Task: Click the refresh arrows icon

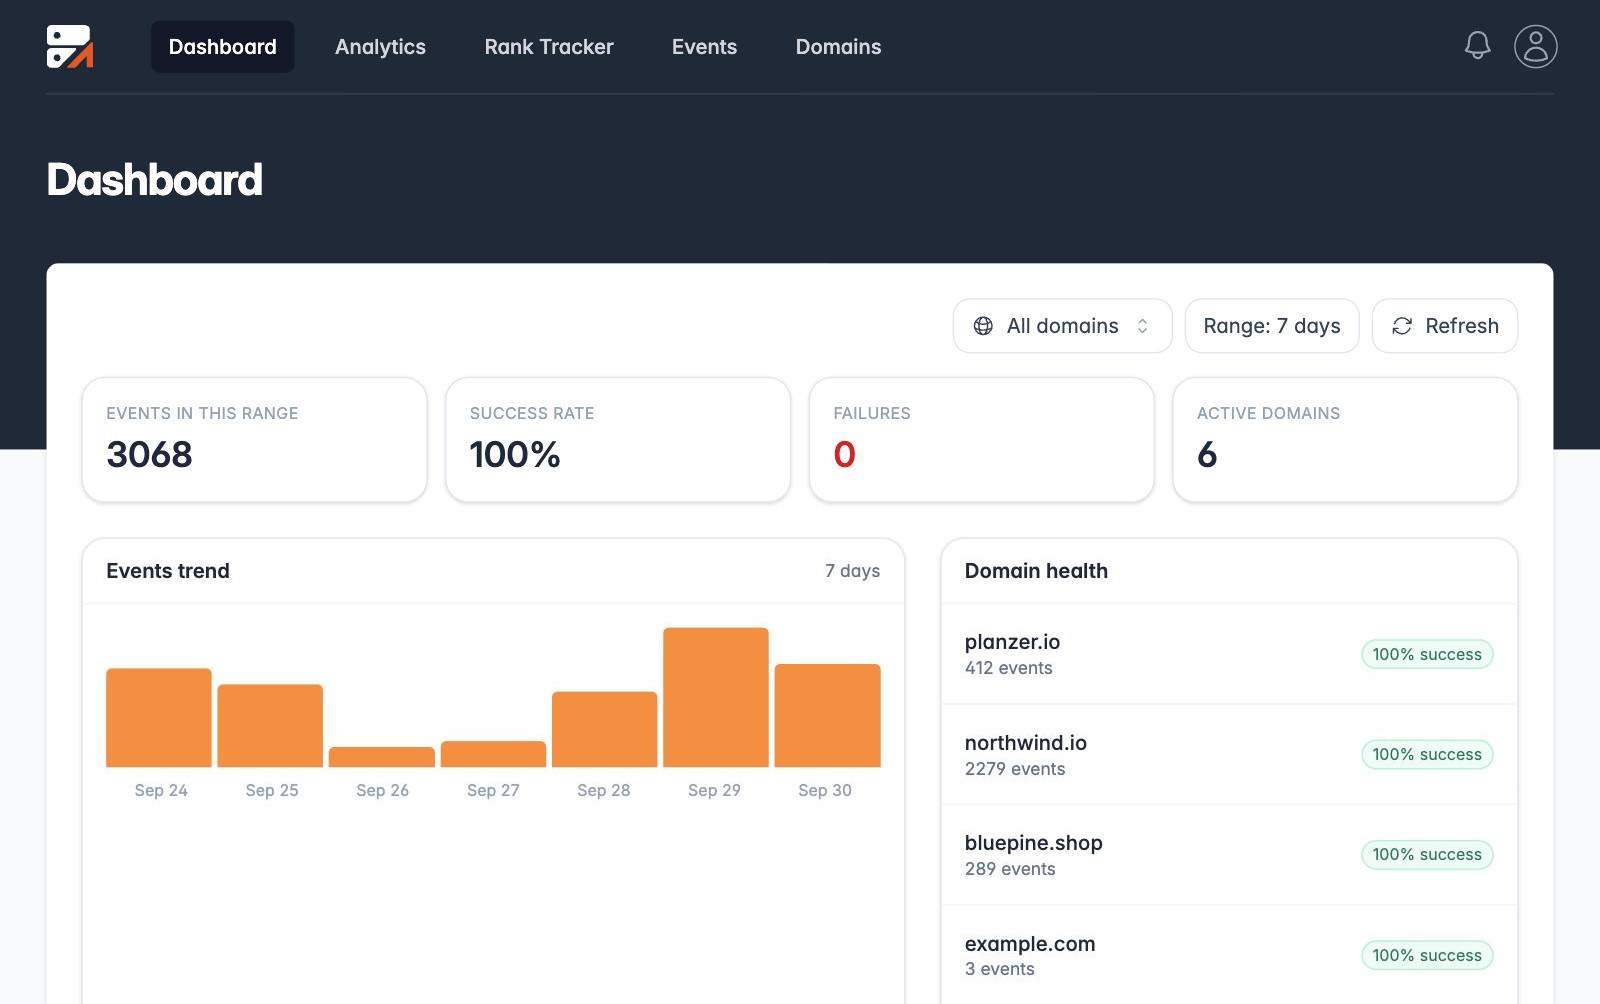Action: click(1402, 326)
